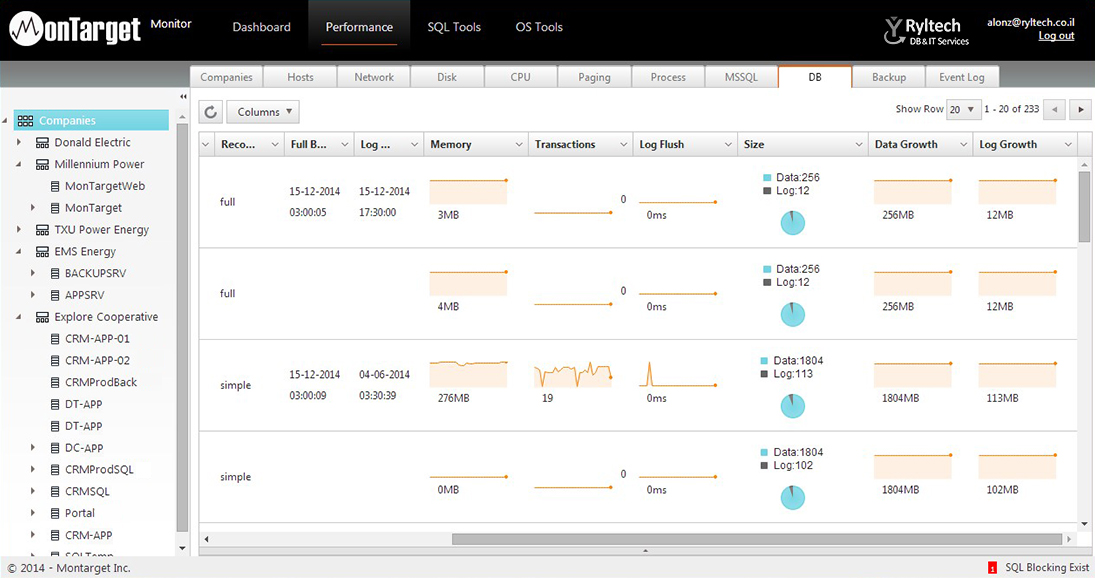The image size is (1095, 578).
Task: Open the Transactions column header menu arrow
Action: click(x=624, y=144)
